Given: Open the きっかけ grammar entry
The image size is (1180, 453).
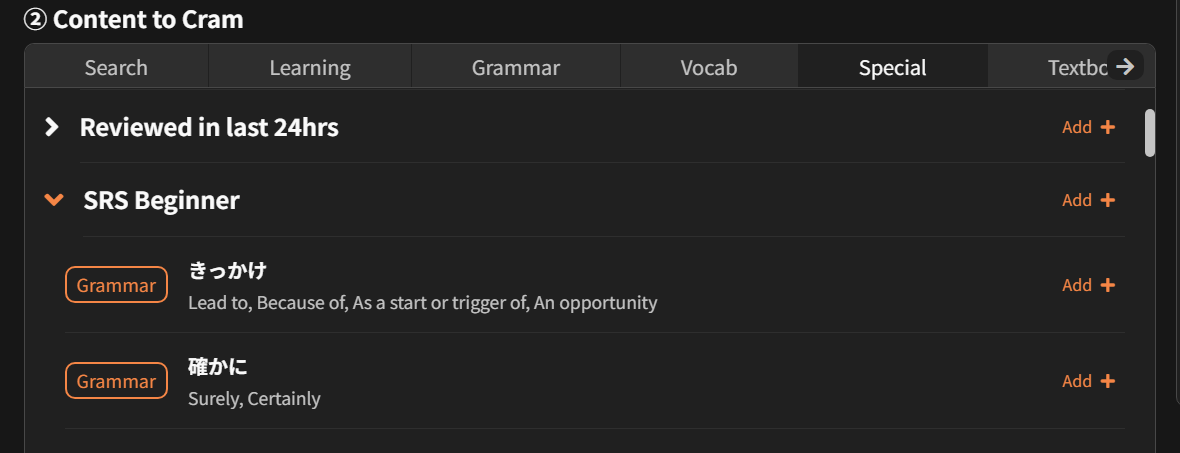Looking at the screenshot, I should click(228, 271).
